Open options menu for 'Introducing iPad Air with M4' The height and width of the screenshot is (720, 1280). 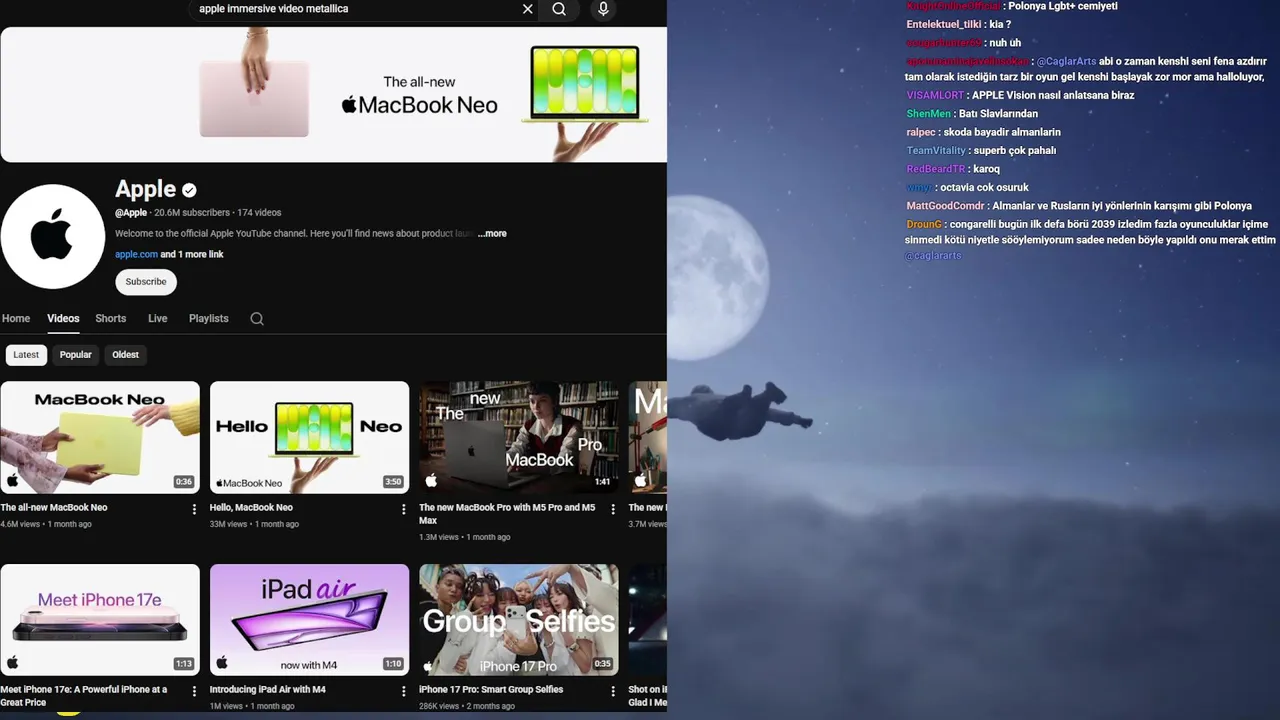(x=404, y=691)
